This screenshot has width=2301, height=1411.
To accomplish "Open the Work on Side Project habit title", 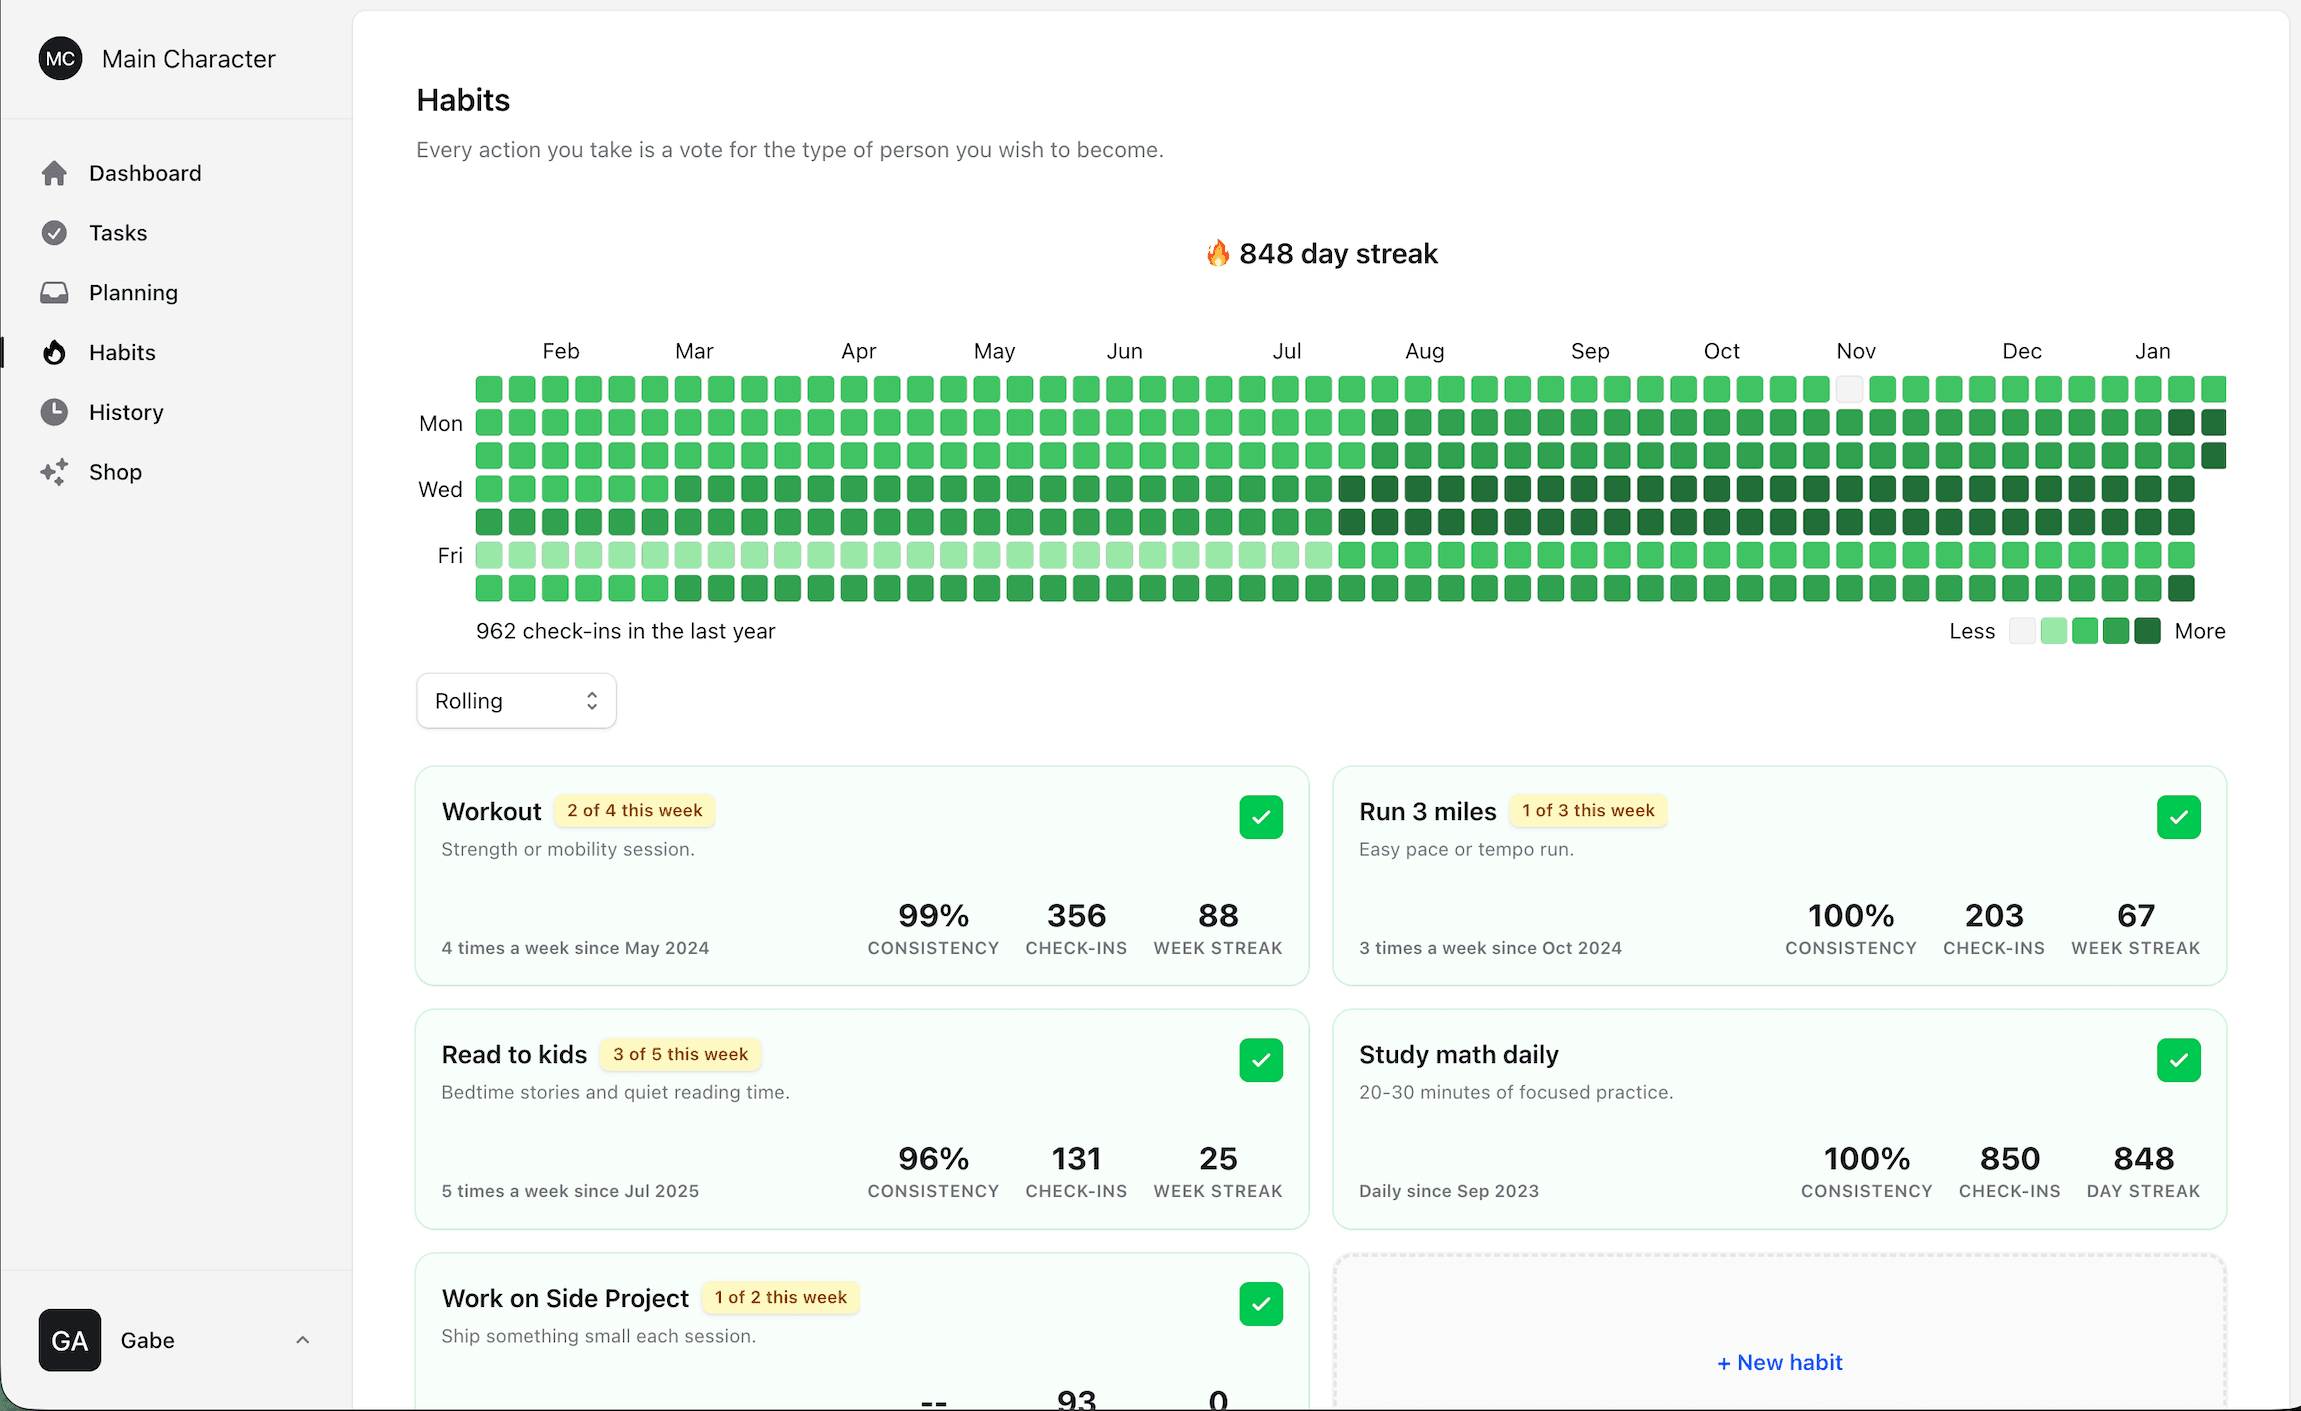I will (x=565, y=1298).
